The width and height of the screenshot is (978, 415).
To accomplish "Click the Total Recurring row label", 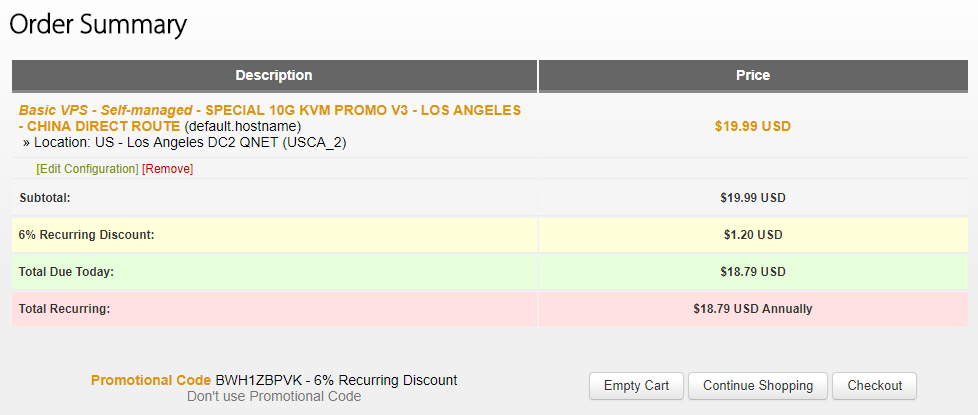I will [64, 309].
